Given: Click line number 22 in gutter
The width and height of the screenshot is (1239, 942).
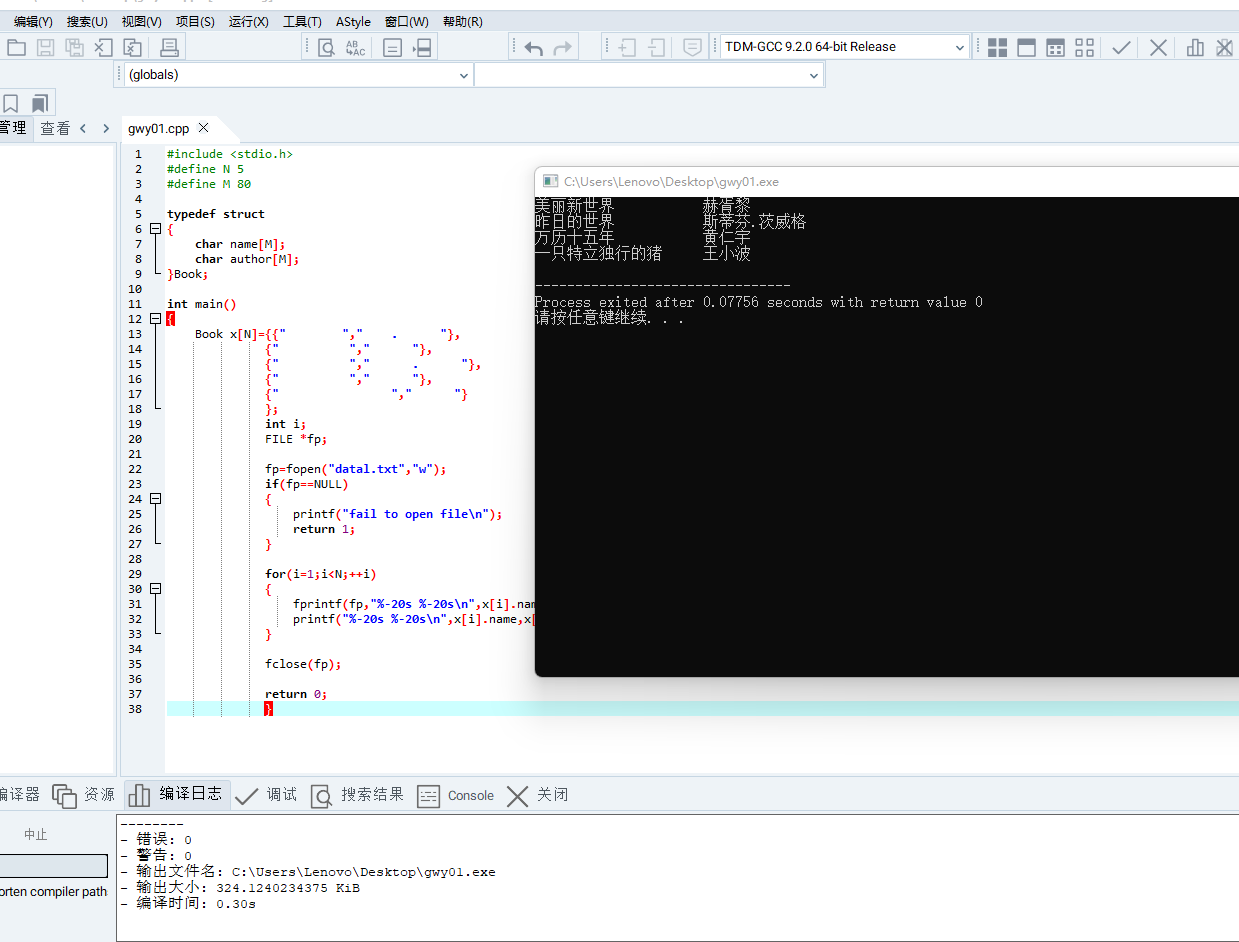Looking at the screenshot, I should click(135, 469).
